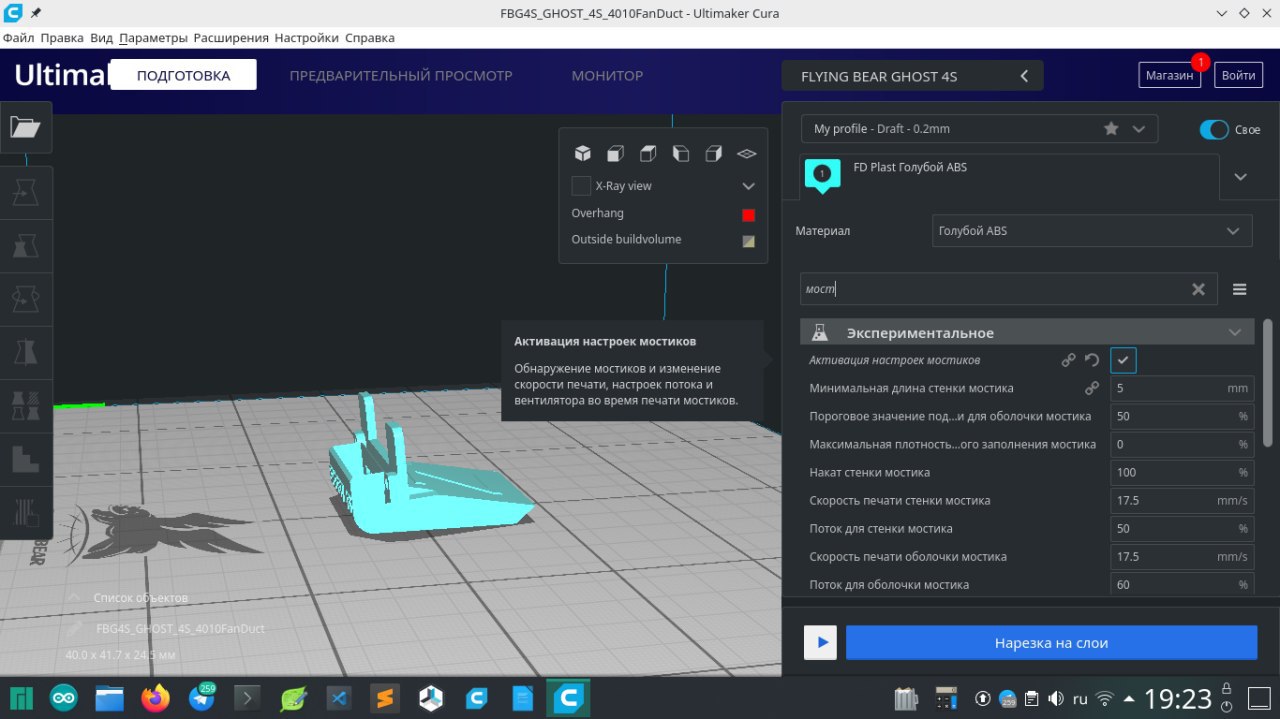
Task: Open Параметры menu
Action: [153, 38]
